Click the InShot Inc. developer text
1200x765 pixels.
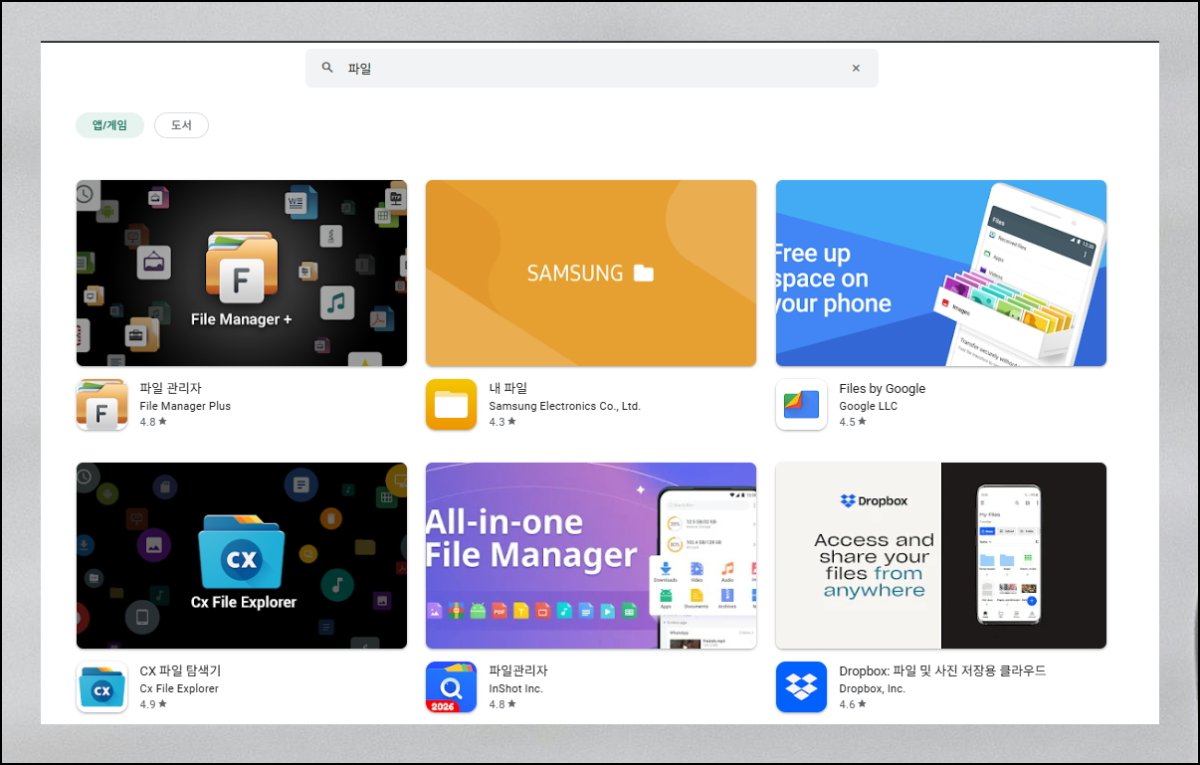pyautogui.click(x=516, y=689)
